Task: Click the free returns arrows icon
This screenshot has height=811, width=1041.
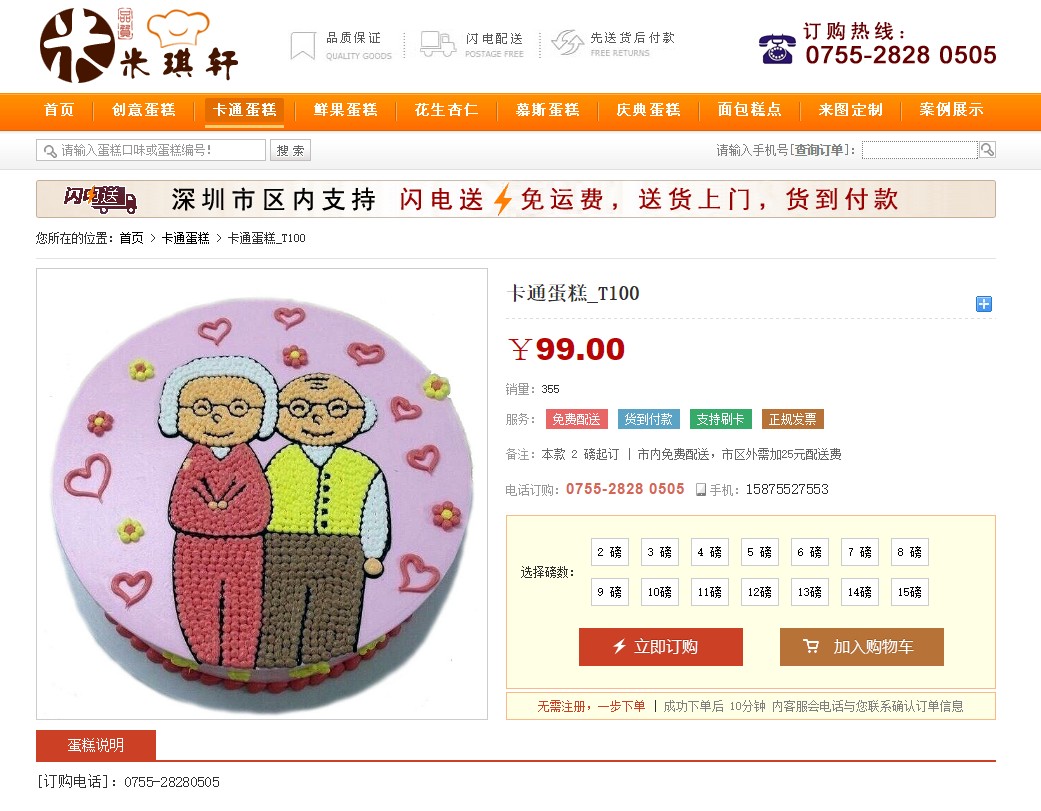Action: 568,42
